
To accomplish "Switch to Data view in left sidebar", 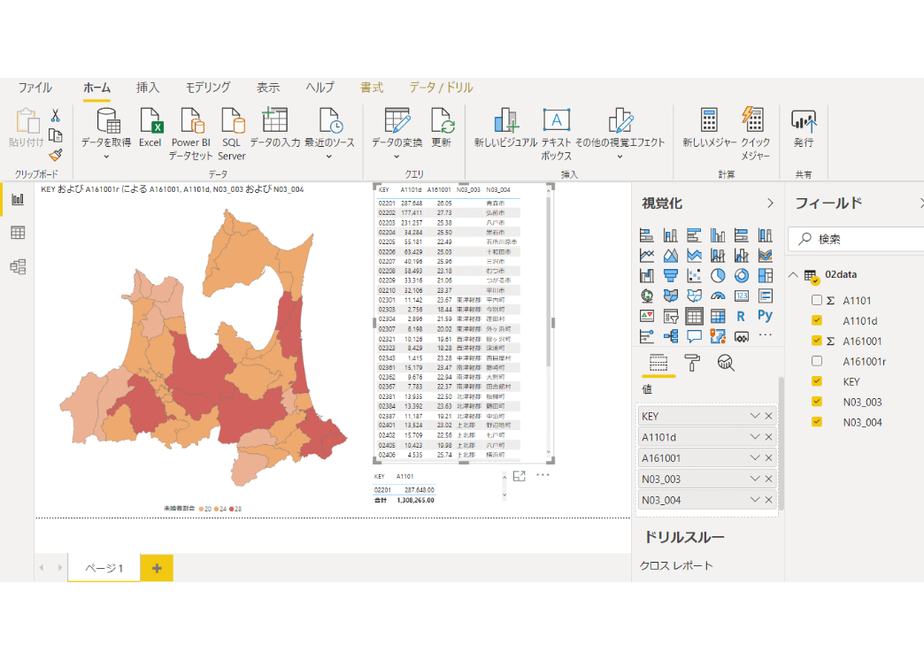I will coord(18,233).
